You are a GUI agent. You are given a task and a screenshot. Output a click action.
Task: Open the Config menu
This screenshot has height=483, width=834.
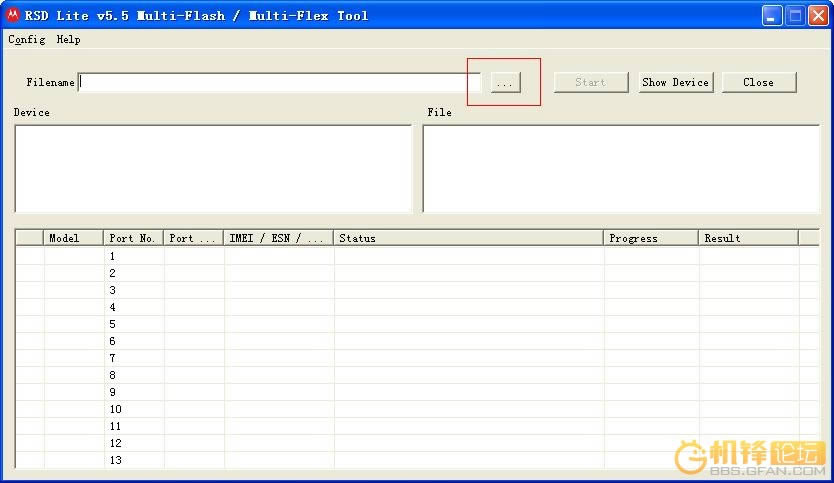[27, 40]
